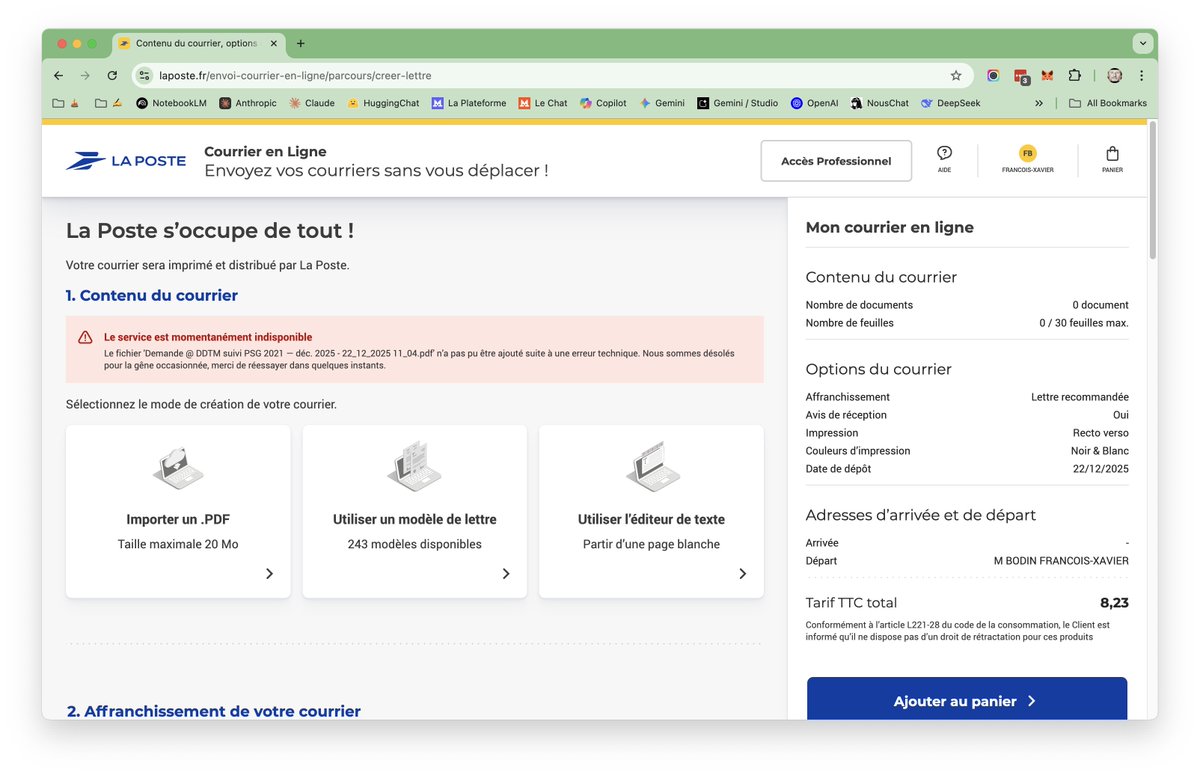Open the Extensions puzzle icon
The image size is (1200, 775).
pos(1074,75)
